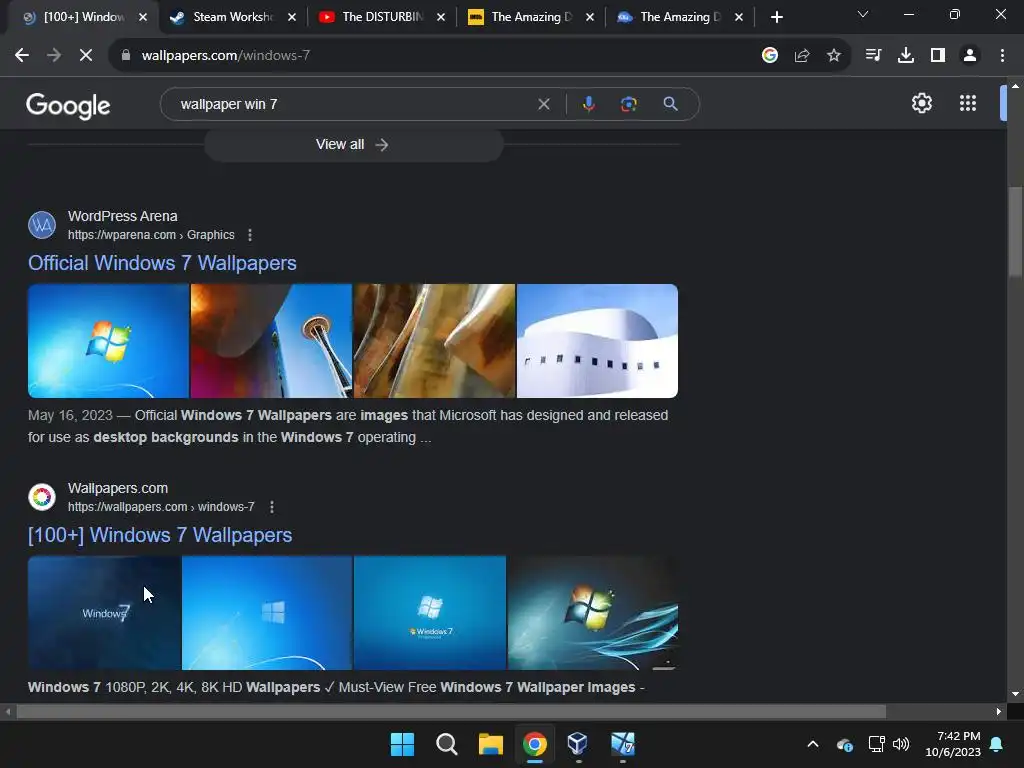This screenshot has width=1024, height=768.
Task: Open the Windows Start menu
Action: tap(402, 744)
